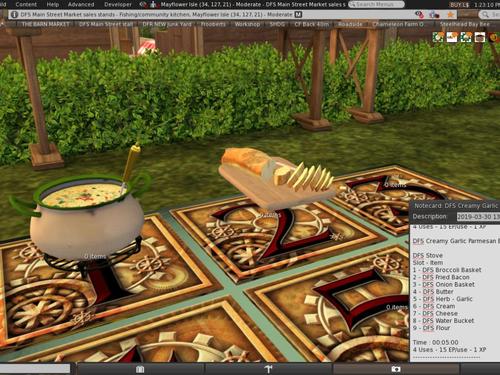The height and width of the screenshot is (375, 500).
Task: Click the parcel info icon in location bar
Action: click(x=14, y=15)
